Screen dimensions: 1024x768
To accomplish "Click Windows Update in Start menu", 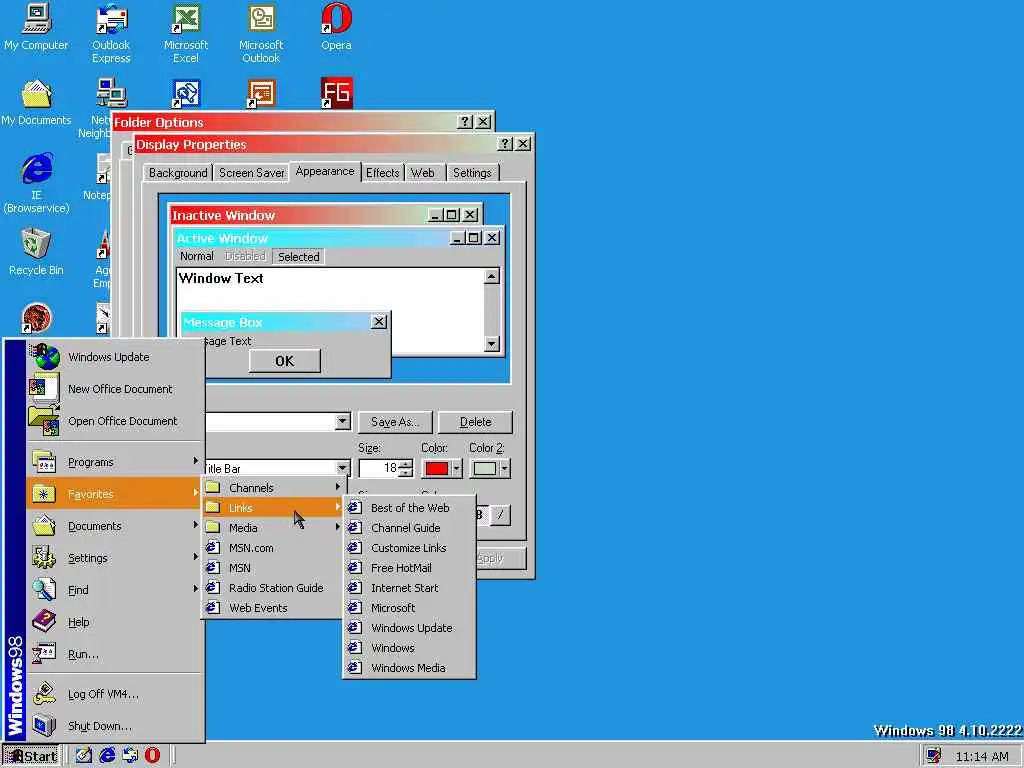I will tap(115, 357).
